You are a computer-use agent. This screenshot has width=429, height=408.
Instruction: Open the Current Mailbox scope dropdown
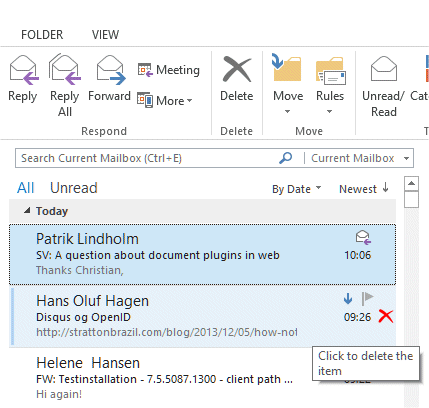coord(406,158)
